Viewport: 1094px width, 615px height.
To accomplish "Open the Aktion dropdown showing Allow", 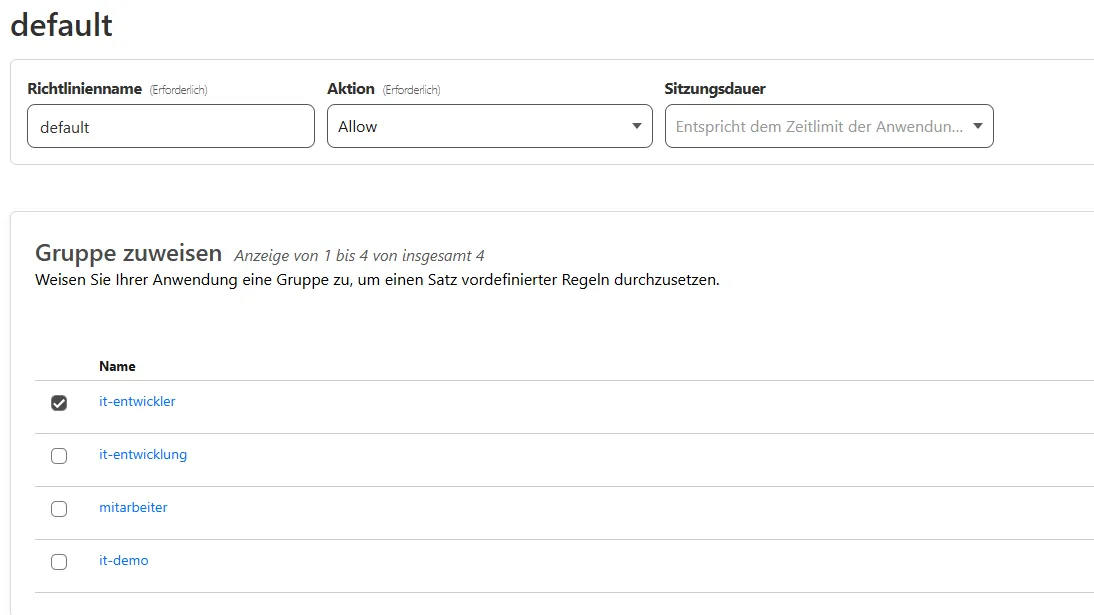I will point(480,127).
